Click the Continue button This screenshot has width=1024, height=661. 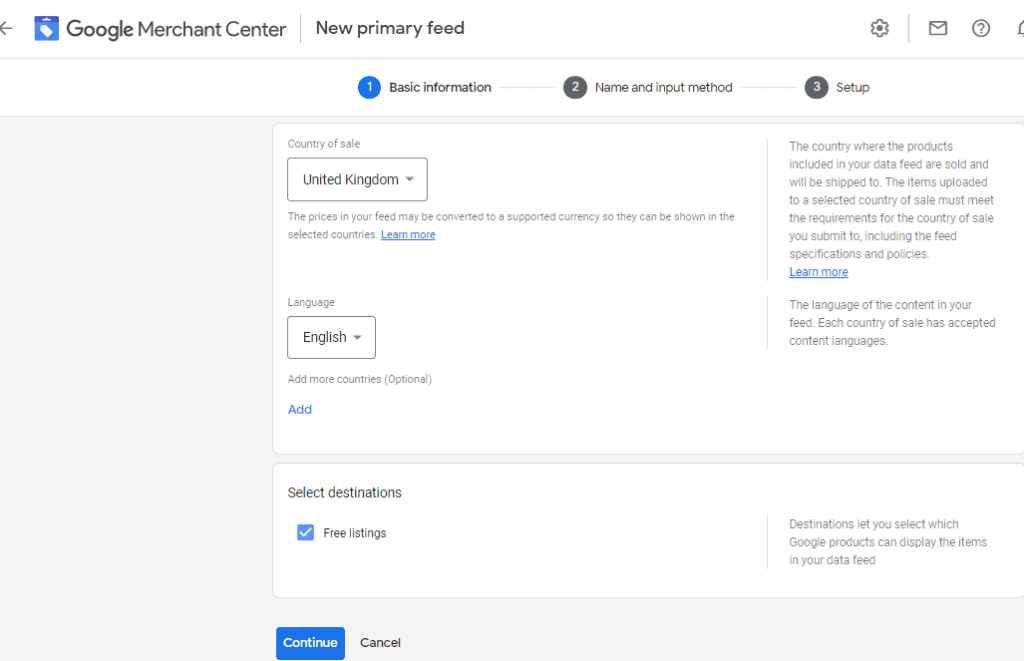(x=310, y=643)
